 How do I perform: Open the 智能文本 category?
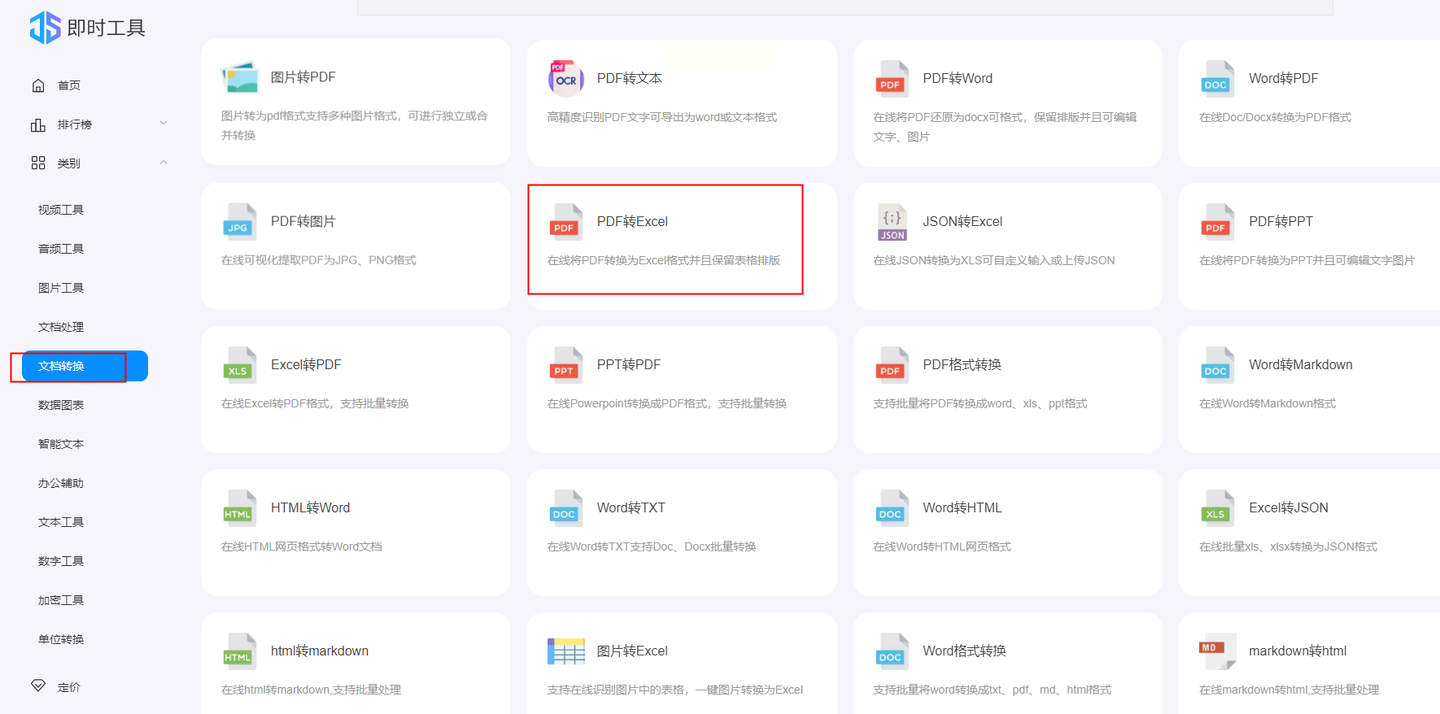coord(61,444)
